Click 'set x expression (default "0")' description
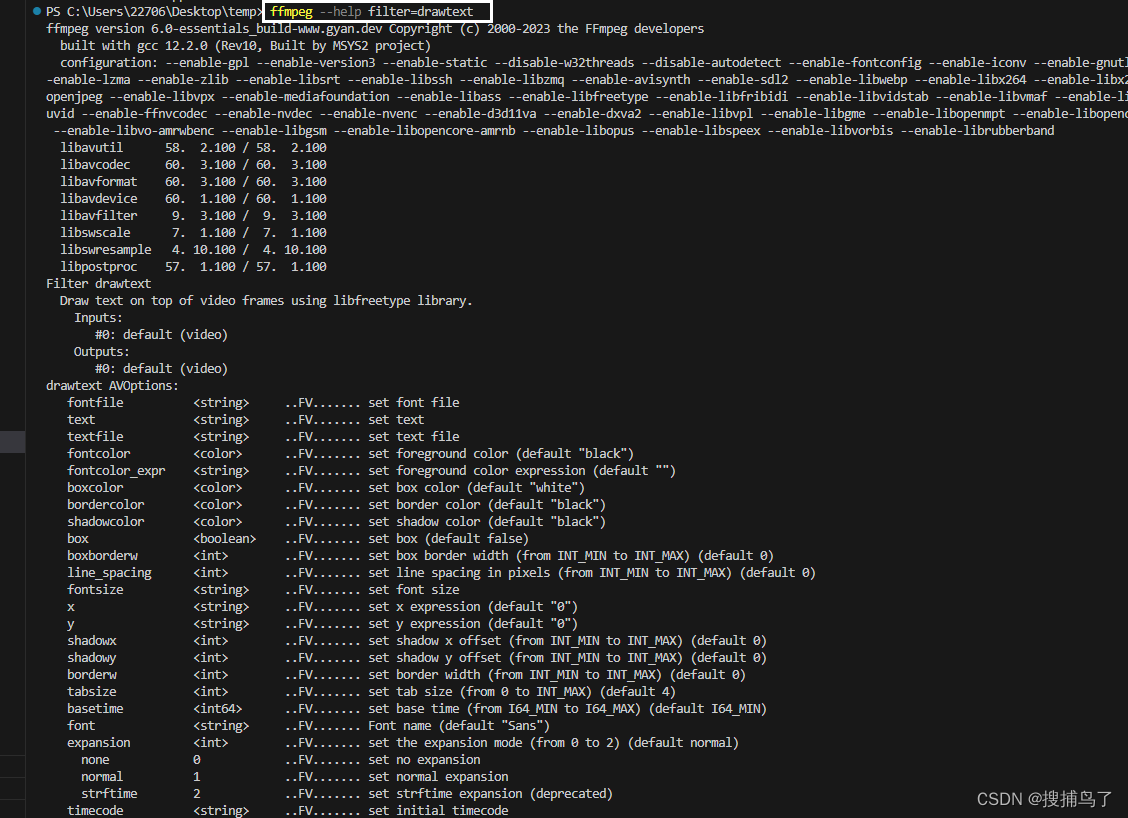This screenshot has width=1128, height=818. coord(473,607)
